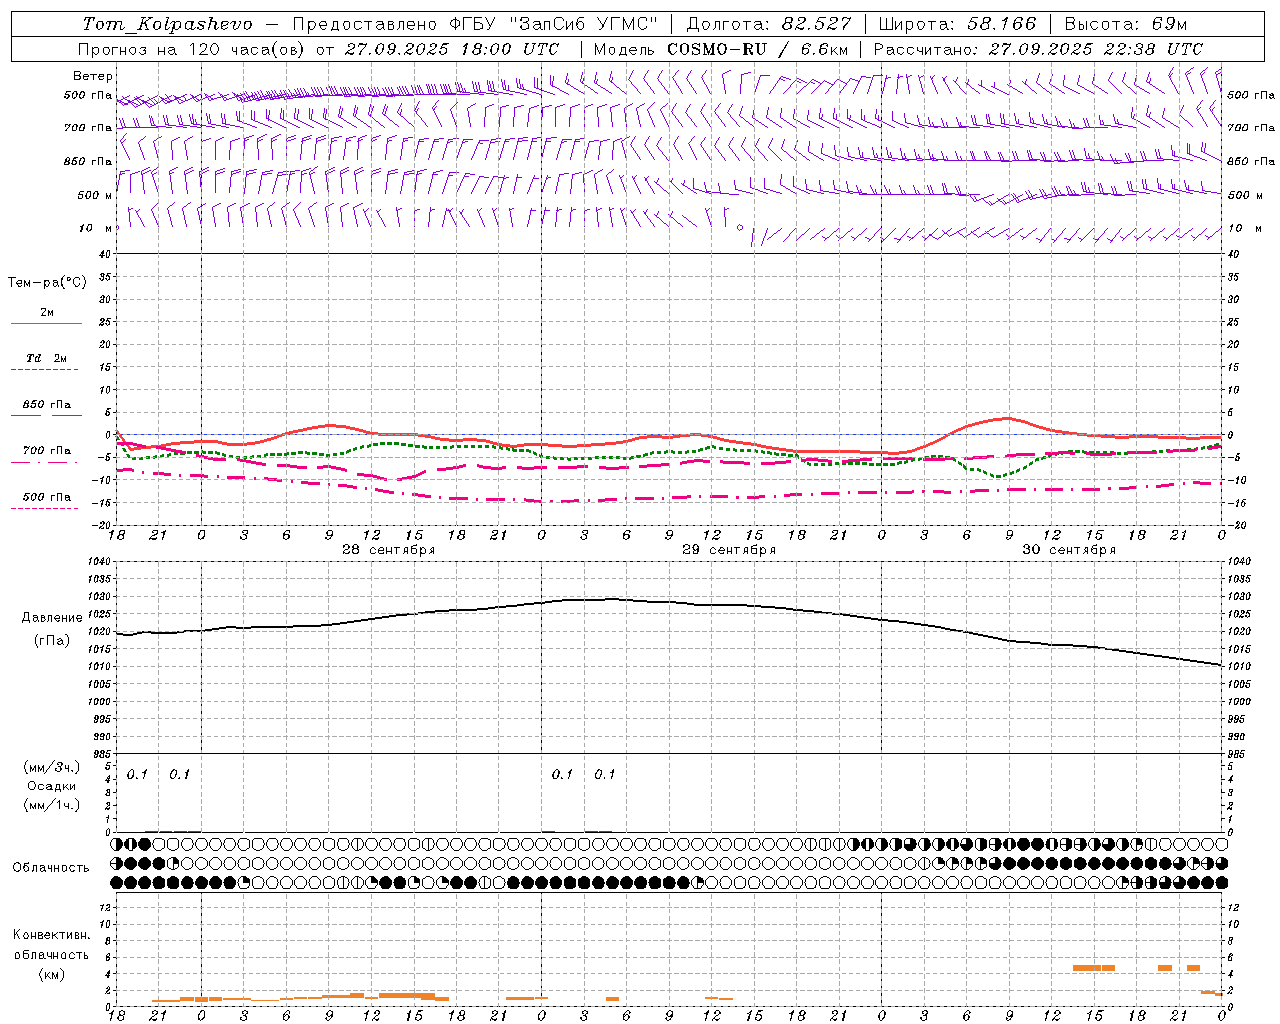Click the dash-dot legend line under 700 гПа

[46, 462]
